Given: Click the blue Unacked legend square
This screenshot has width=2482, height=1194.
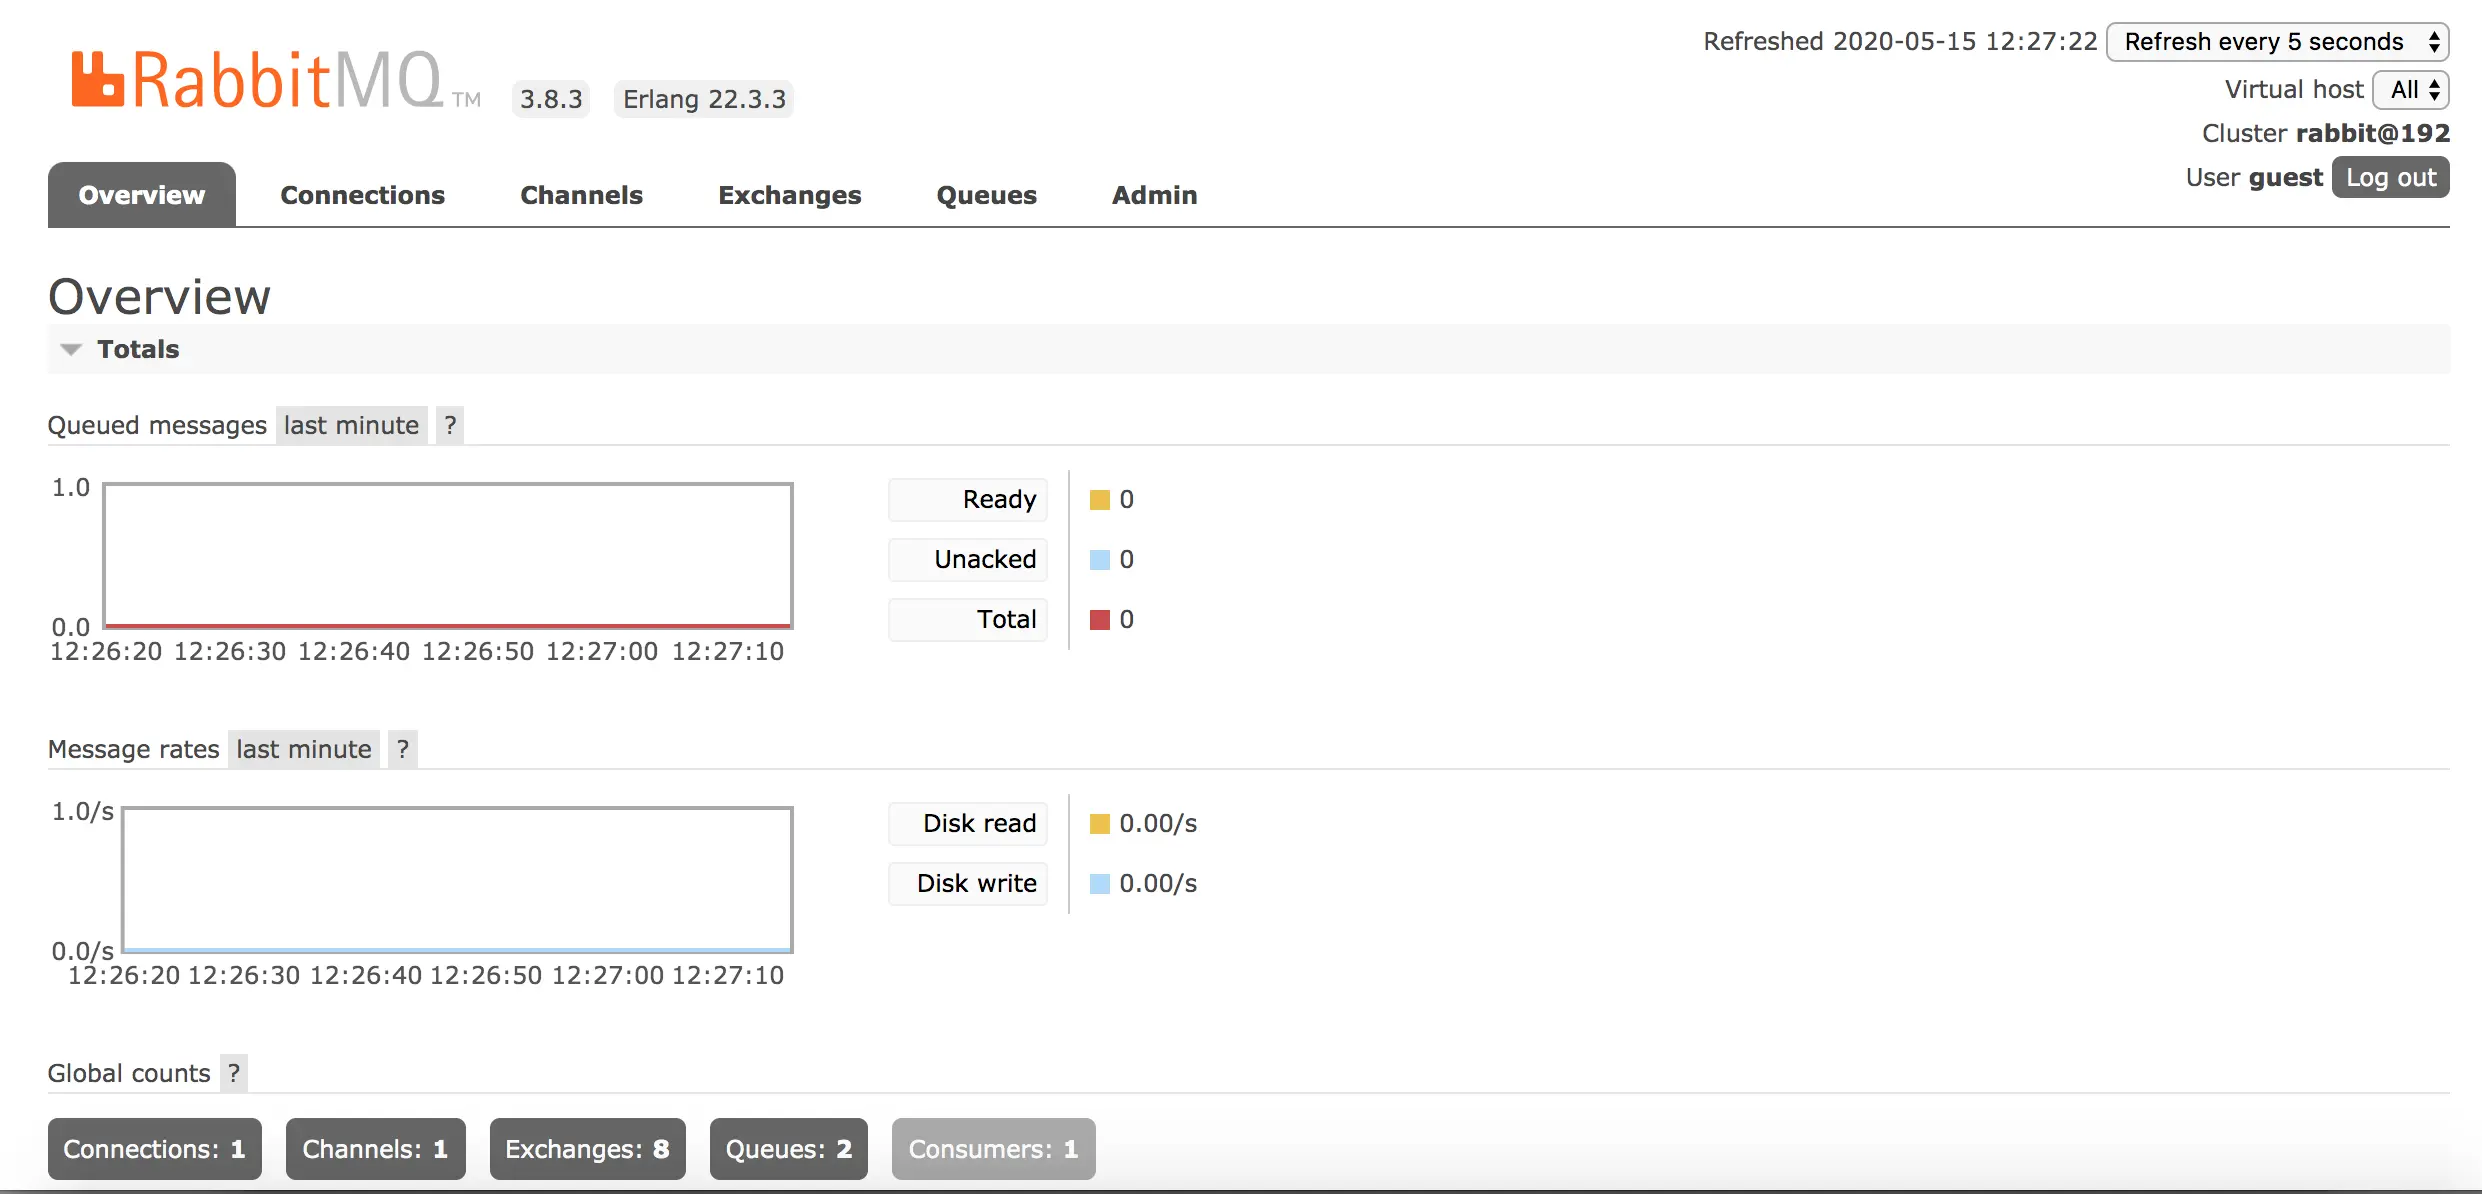Looking at the screenshot, I should (x=1099, y=560).
